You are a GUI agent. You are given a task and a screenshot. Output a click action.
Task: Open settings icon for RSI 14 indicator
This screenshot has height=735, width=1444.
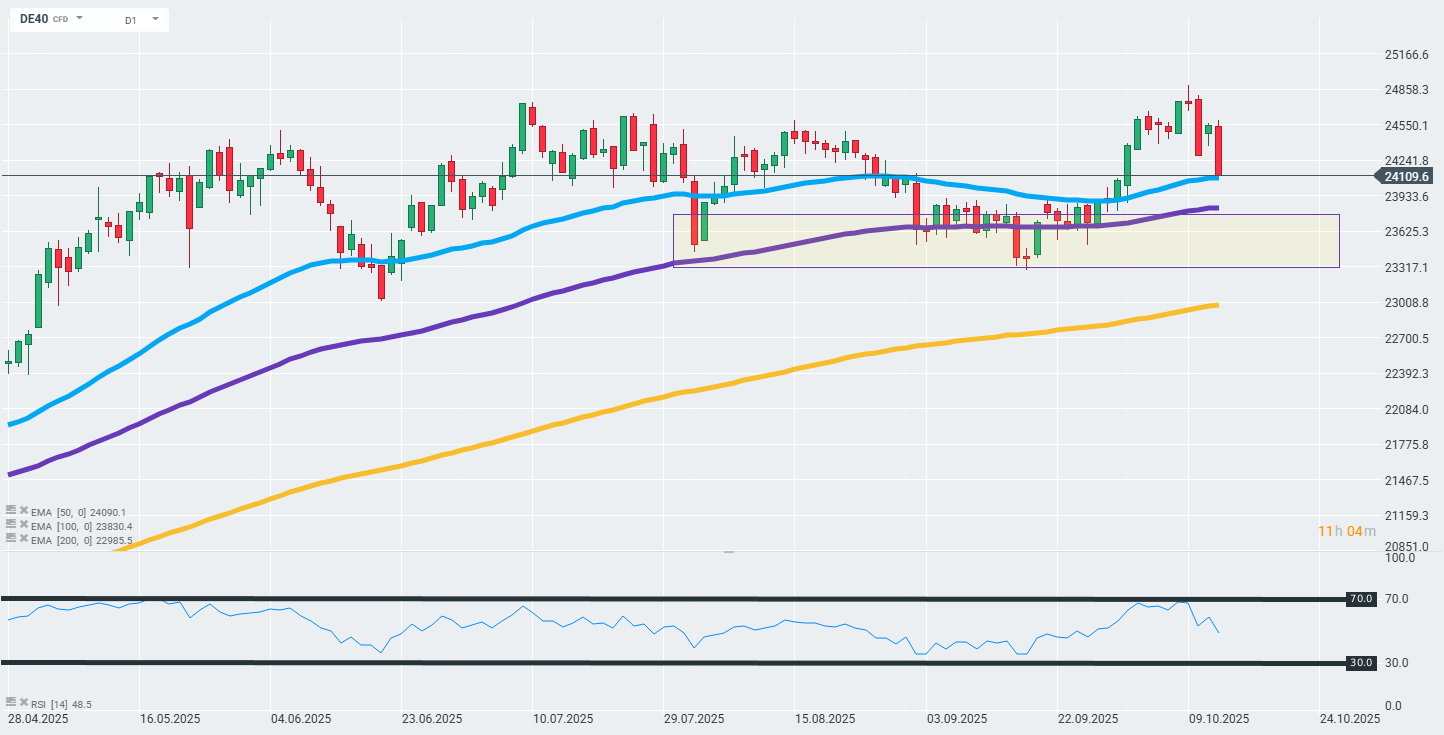tap(11, 703)
